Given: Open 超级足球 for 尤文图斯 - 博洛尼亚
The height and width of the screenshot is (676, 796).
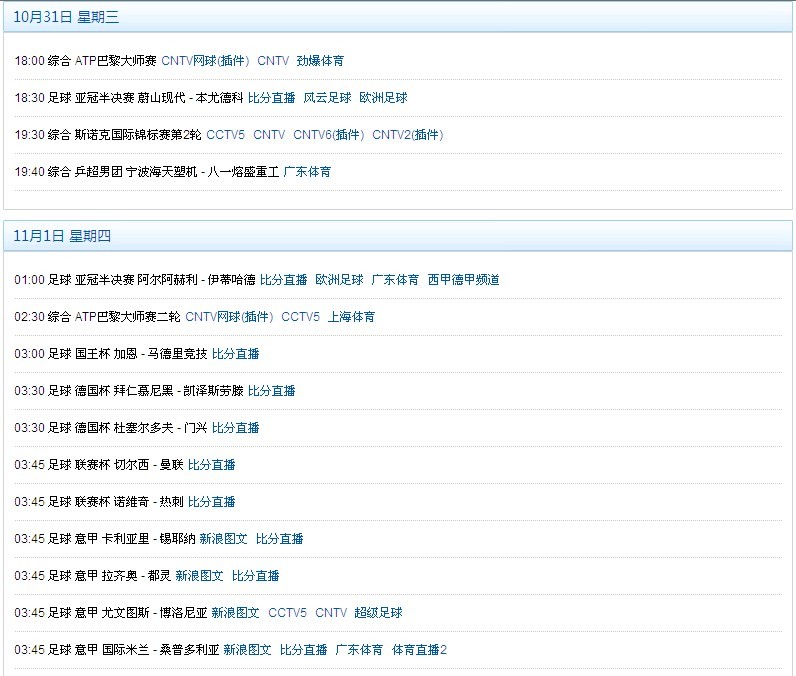Looking at the screenshot, I should click(x=379, y=613).
